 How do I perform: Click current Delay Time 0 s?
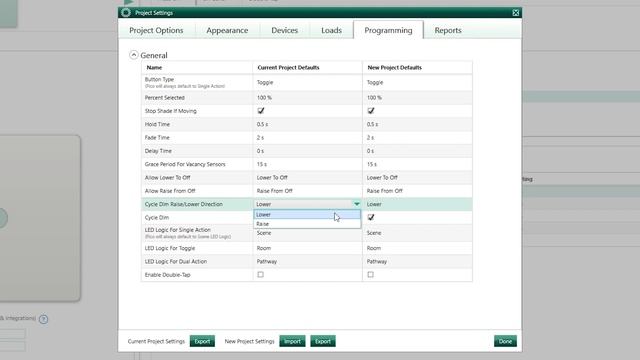point(260,151)
